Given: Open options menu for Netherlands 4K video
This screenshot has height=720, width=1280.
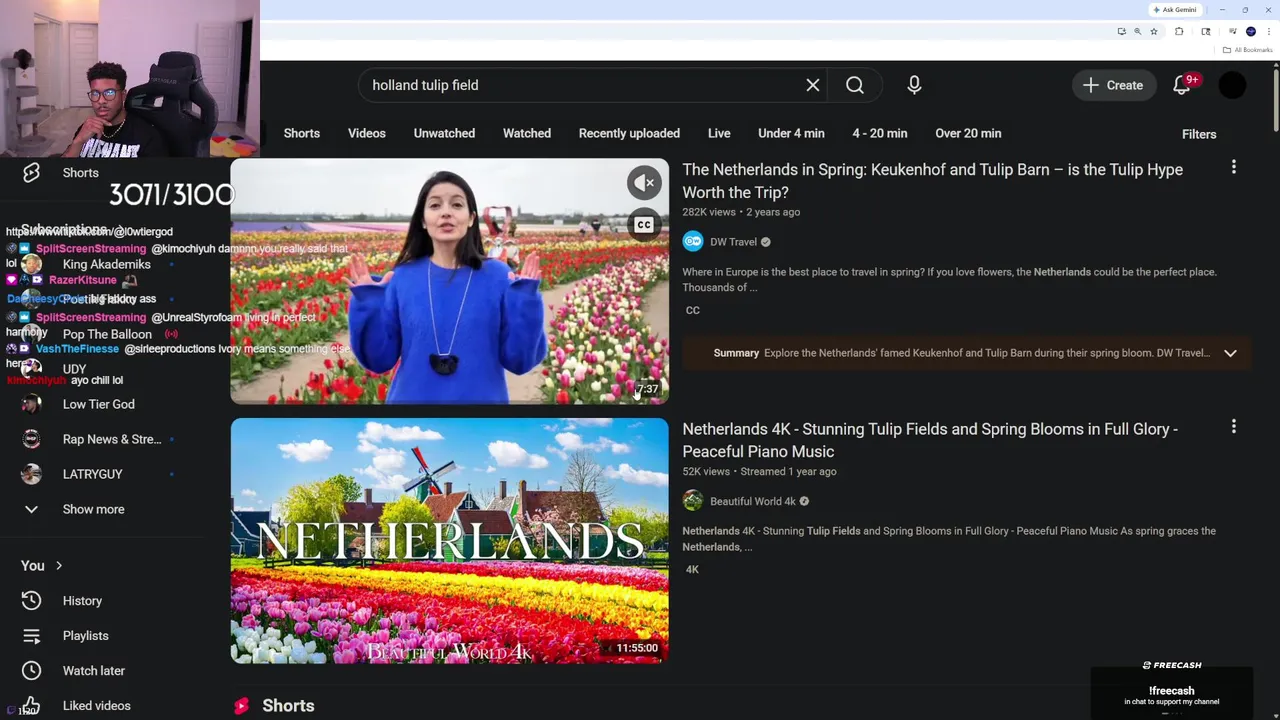Looking at the screenshot, I should coord(1234,427).
